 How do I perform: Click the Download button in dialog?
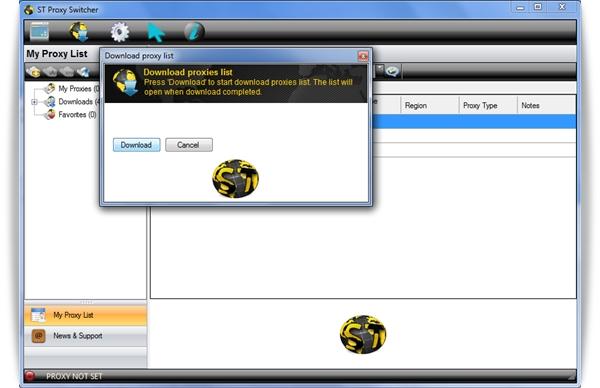coord(137,145)
